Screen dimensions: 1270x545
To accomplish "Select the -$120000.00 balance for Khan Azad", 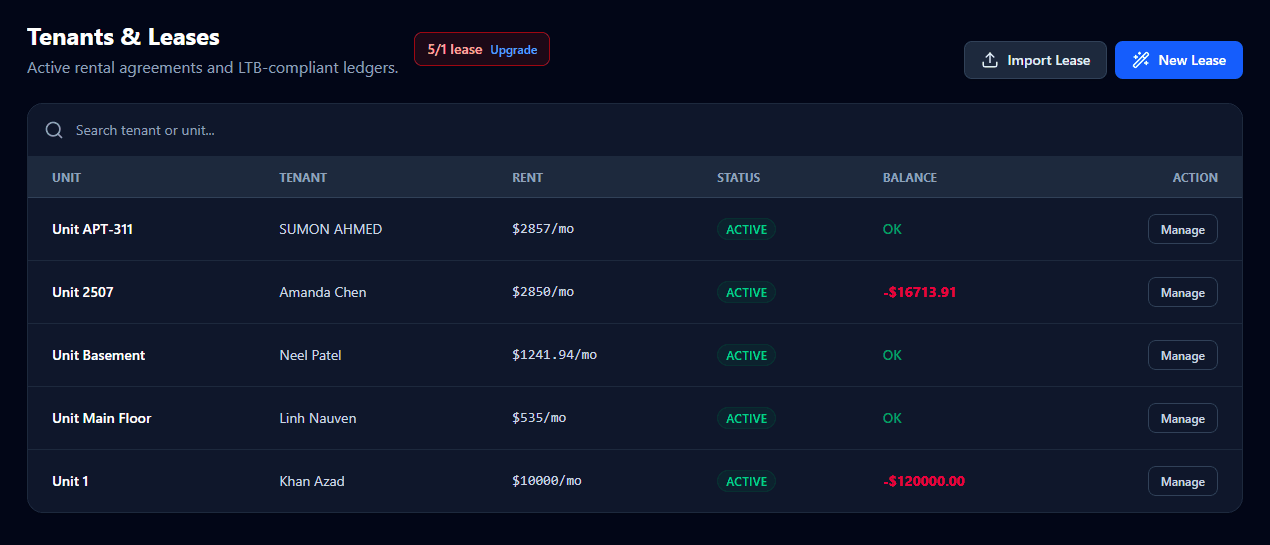I will coord(924,482).
